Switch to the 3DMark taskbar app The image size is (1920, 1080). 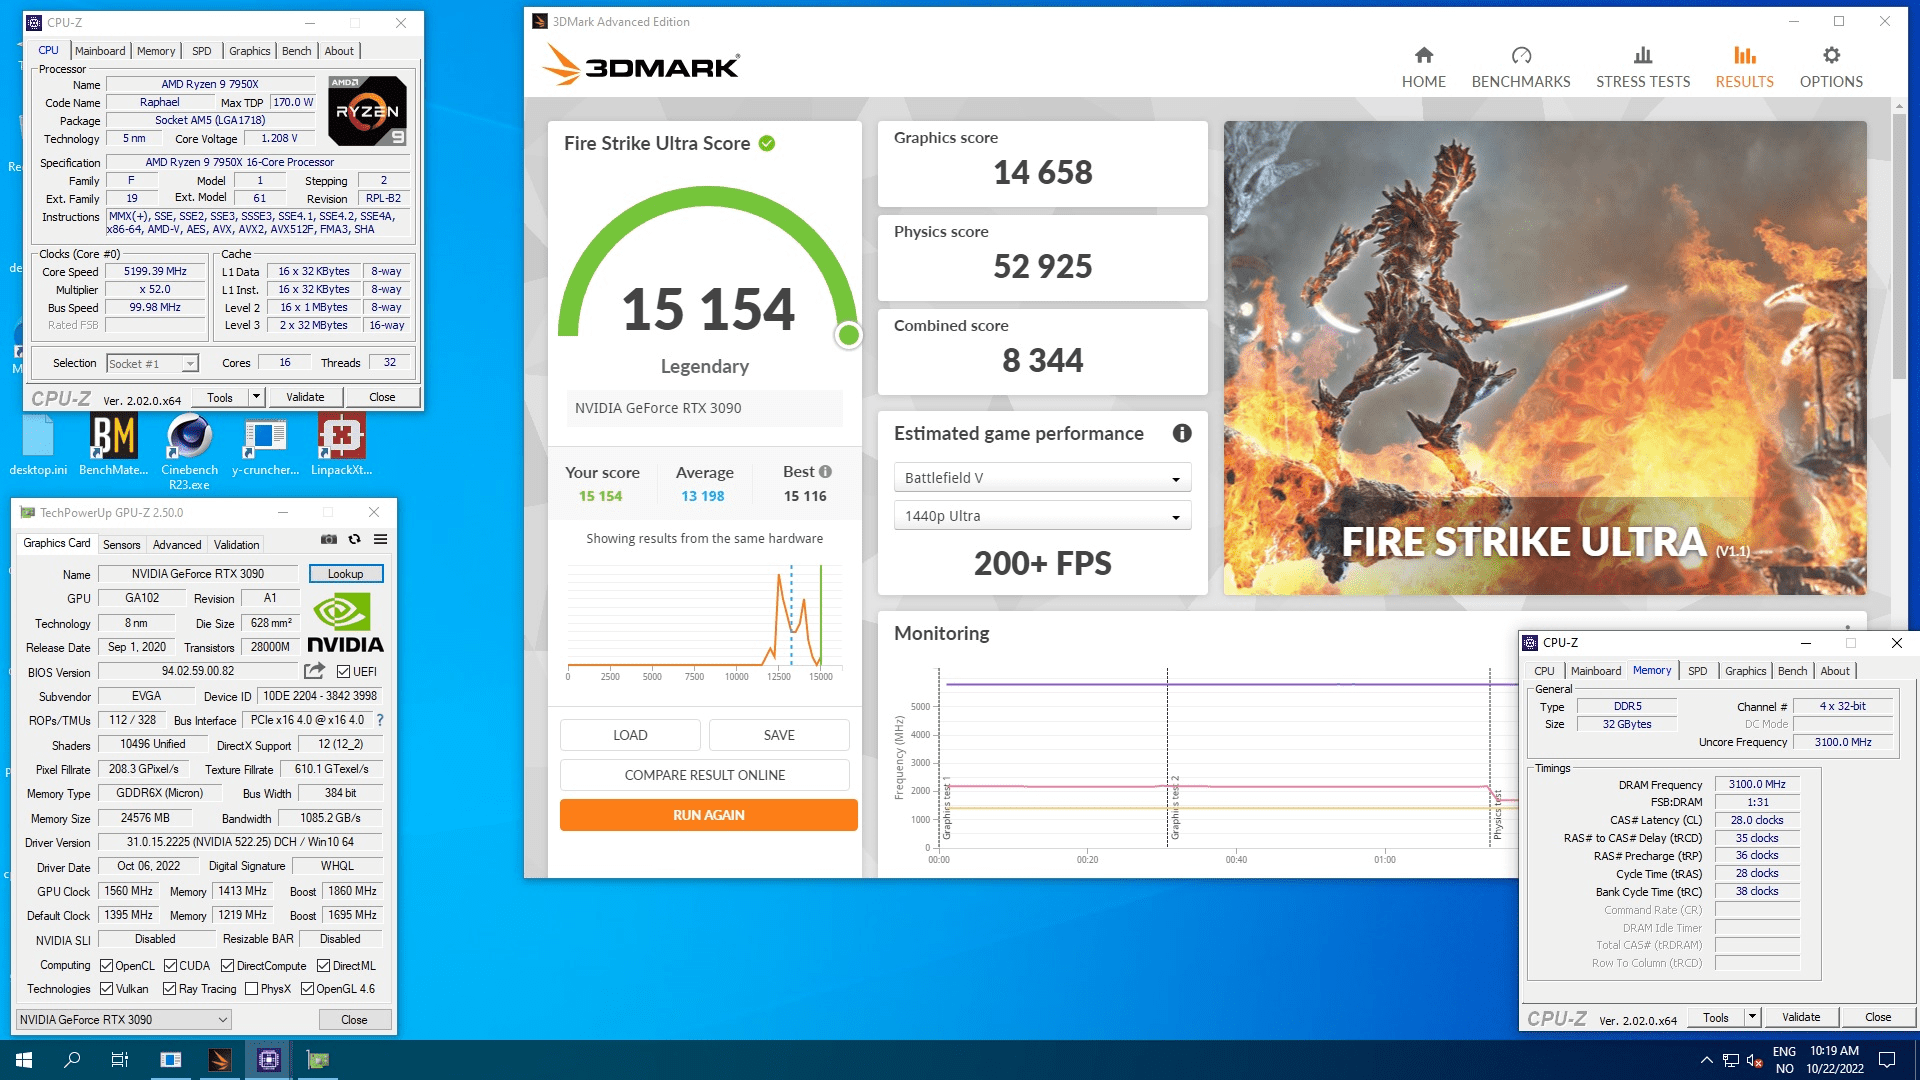pos(220,1060)
